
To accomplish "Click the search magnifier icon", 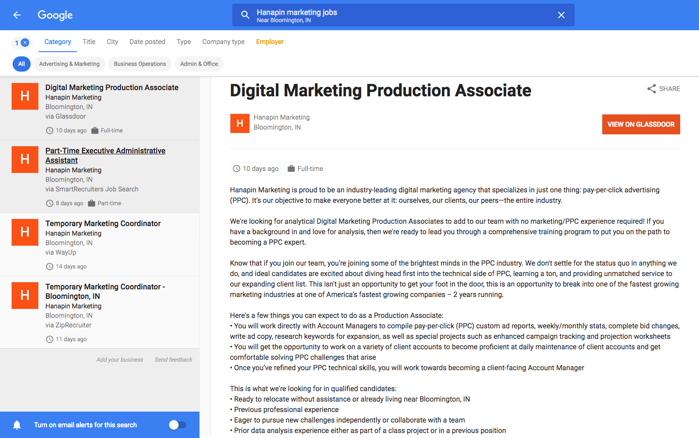I will tap(245, 15).
